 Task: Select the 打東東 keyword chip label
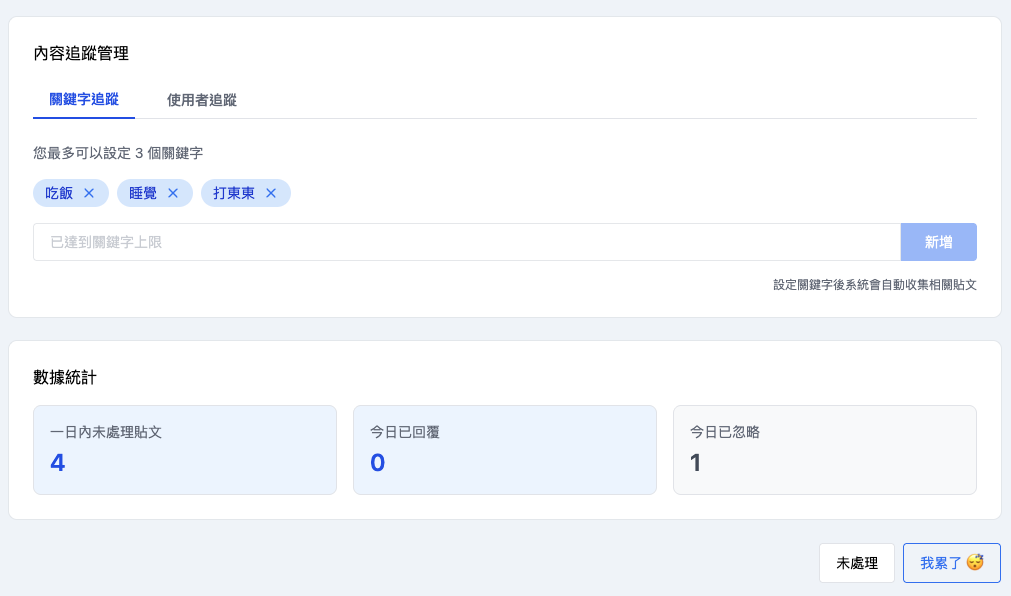234,193
